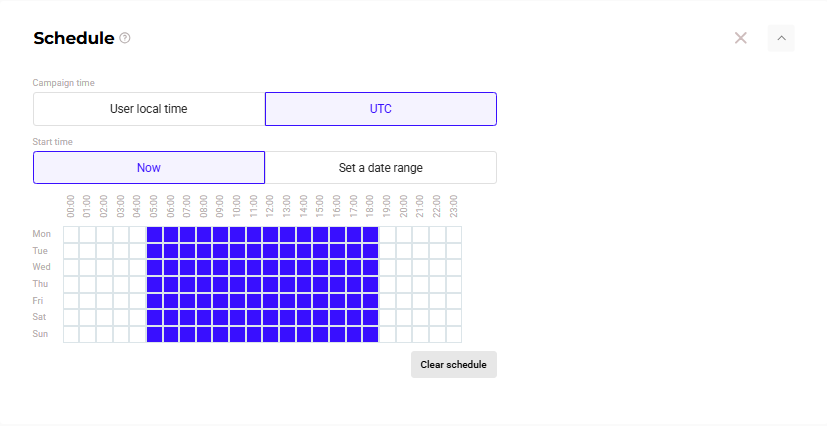Select the 23:00 column header
This screenshot has width=827, height=426.
pos(454,206)
